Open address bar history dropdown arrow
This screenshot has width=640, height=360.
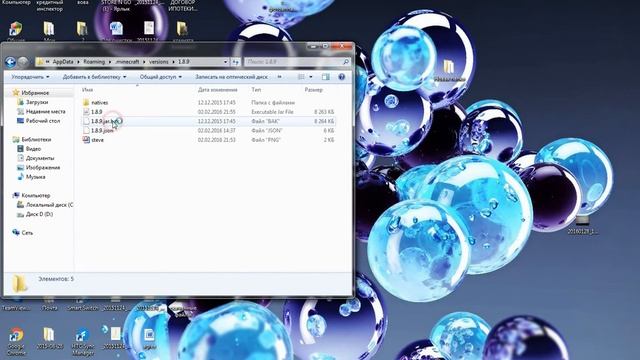(x=225, y=62)
